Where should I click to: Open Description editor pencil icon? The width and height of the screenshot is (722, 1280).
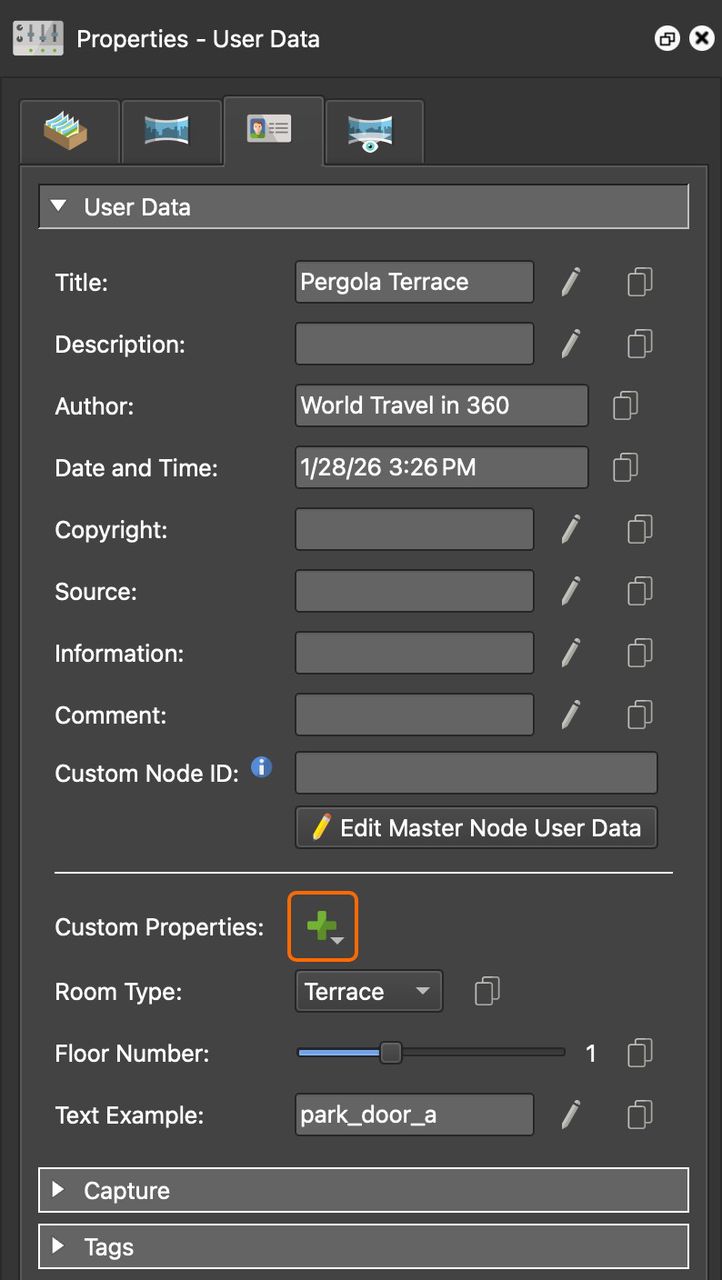[570, 344]
